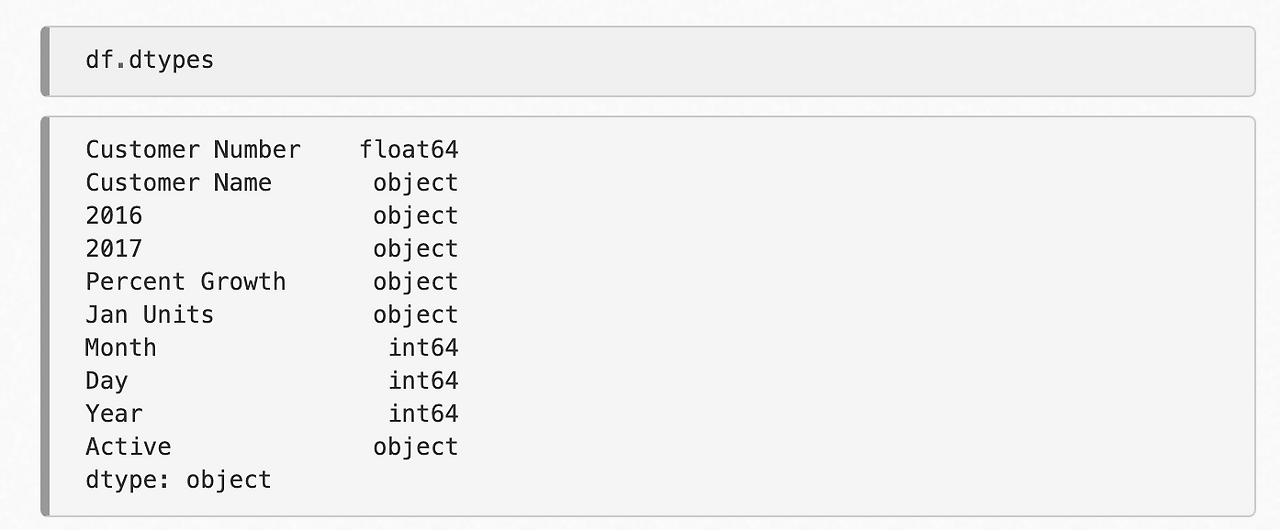Click the int64 dtype beside Year
This screenshot has height=530, width=1280.
[x=423, y=414]
